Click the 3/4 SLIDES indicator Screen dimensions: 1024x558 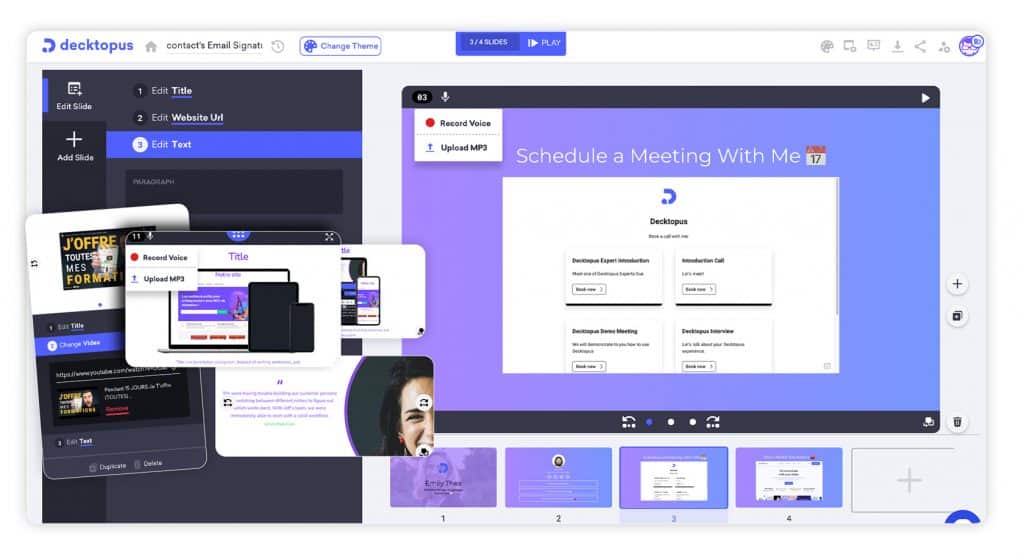[488, 42]
